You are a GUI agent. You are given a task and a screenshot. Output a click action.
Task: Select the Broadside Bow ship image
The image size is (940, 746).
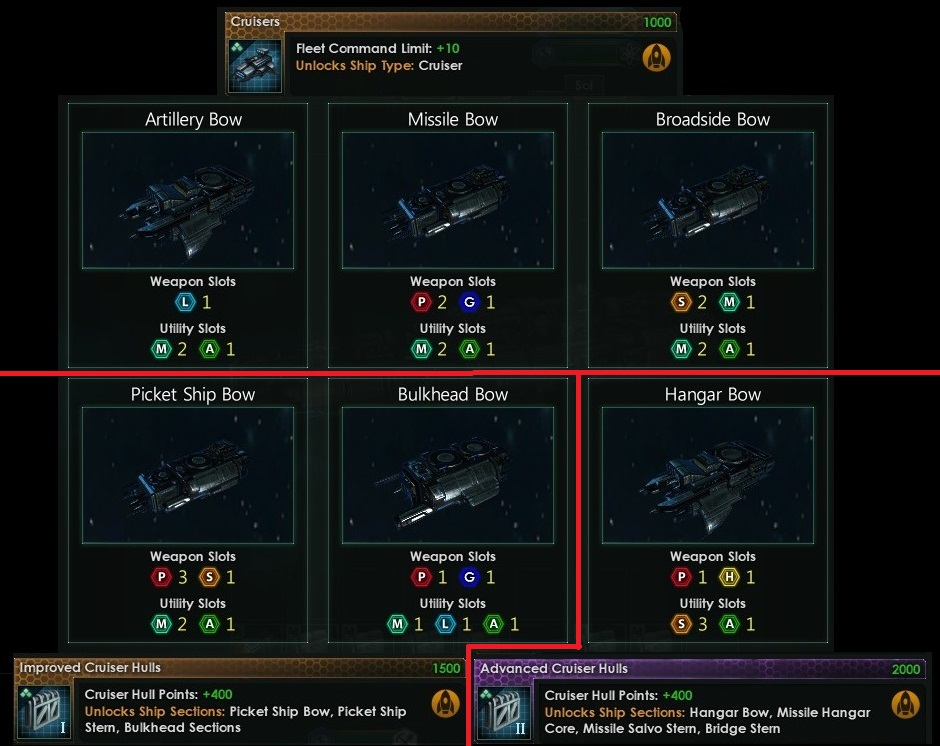click(708, 200)
